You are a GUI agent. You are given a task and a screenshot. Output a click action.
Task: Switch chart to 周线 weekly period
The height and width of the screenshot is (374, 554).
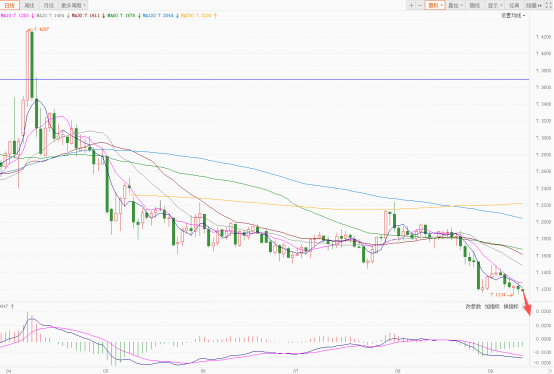[x=29, y=5]
